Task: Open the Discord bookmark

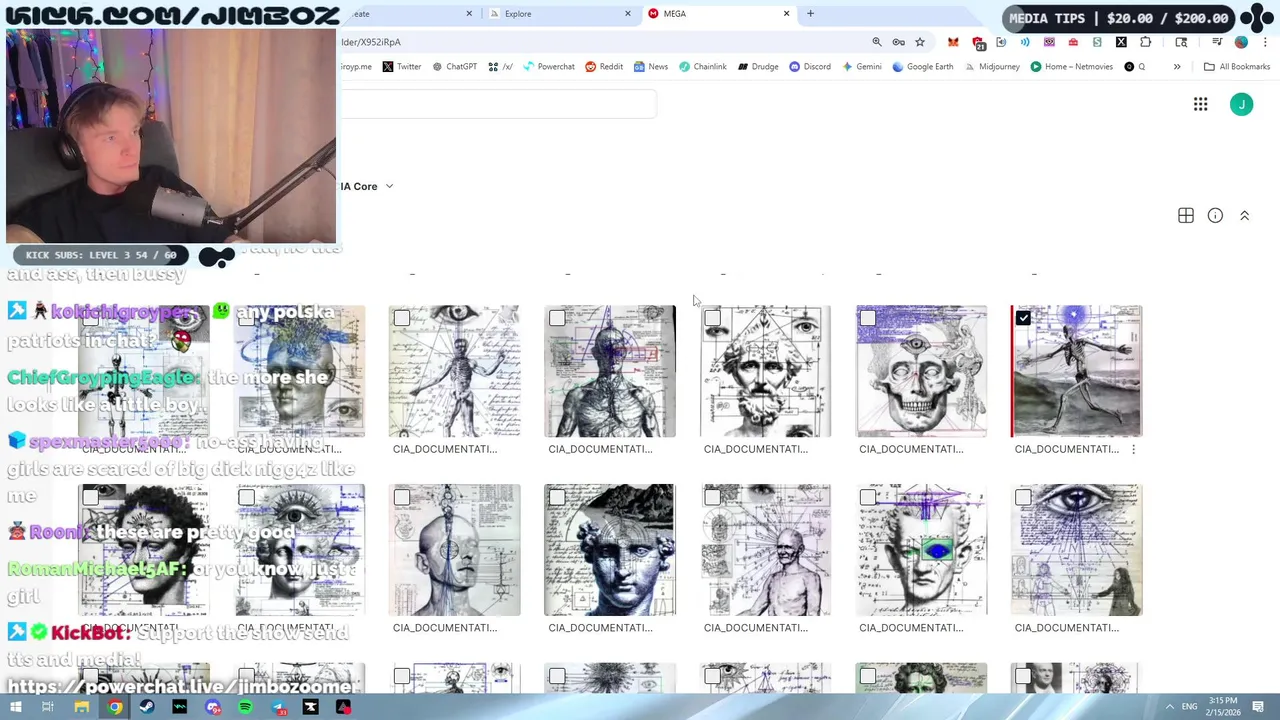Action: tap(810, 66)
